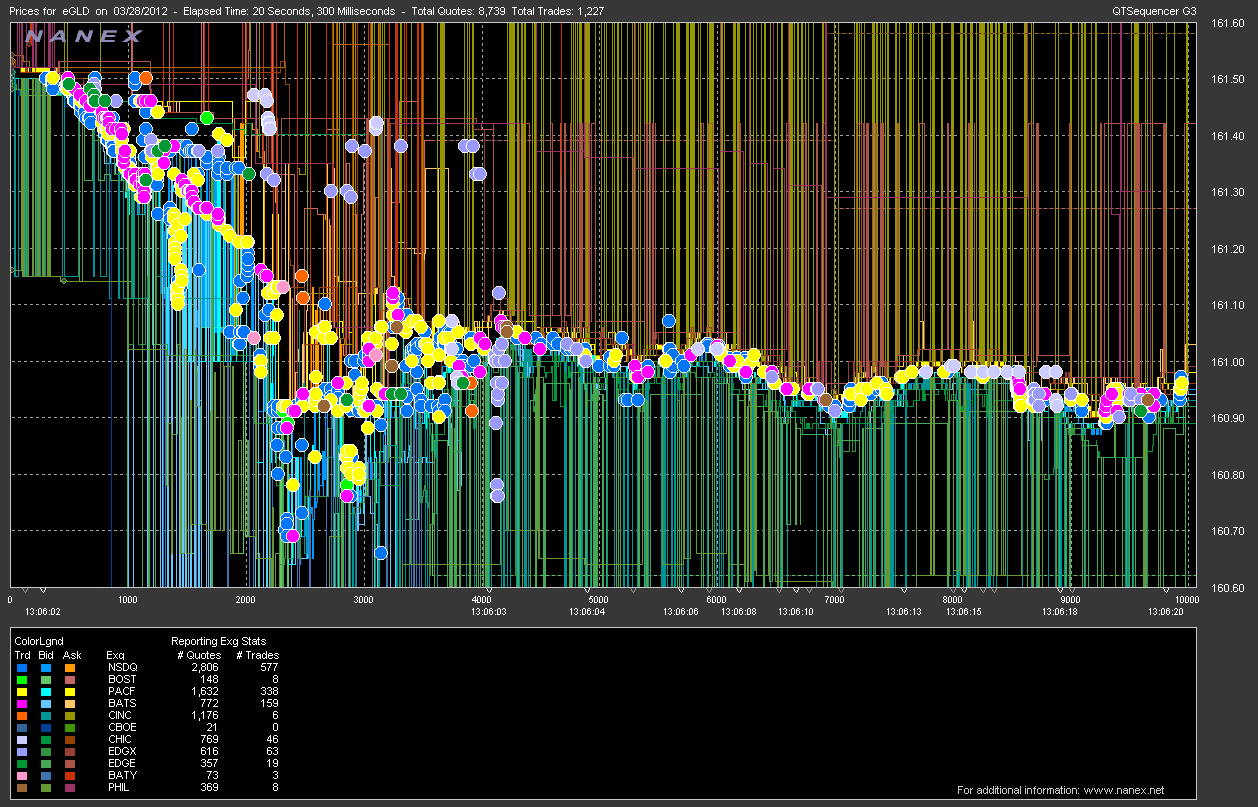Click the CINC exchange label

point(120,715)
